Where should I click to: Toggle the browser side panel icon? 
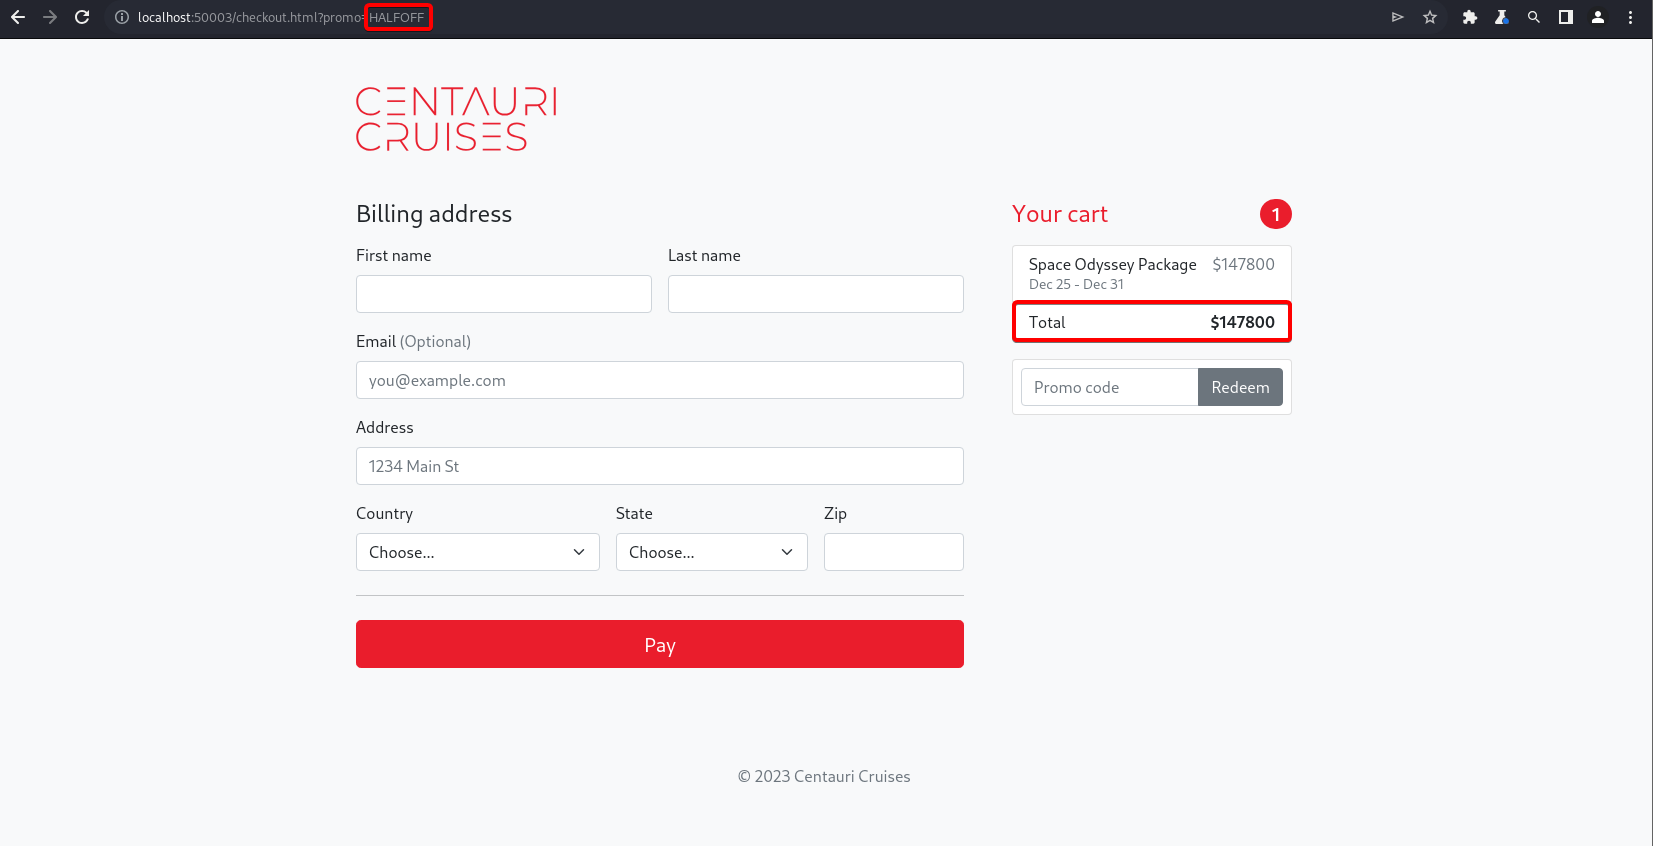point(1565,17)
